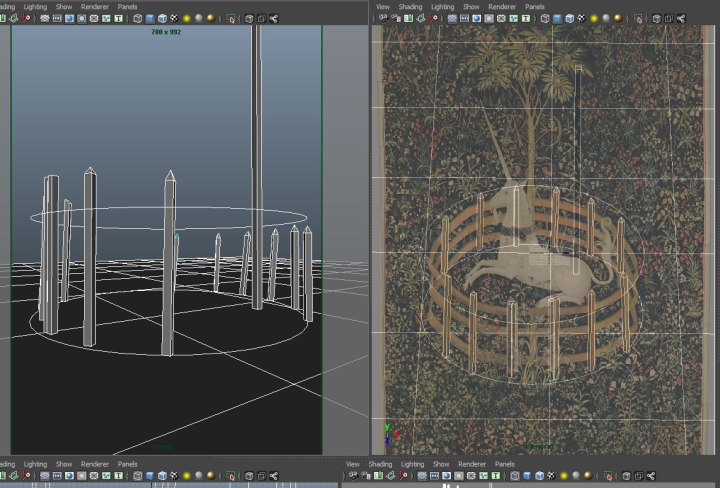The height and width of the screenshot is (488, 720).
Task: Click Image Plane icon in the top-left panel
Action: pos(14,18)
